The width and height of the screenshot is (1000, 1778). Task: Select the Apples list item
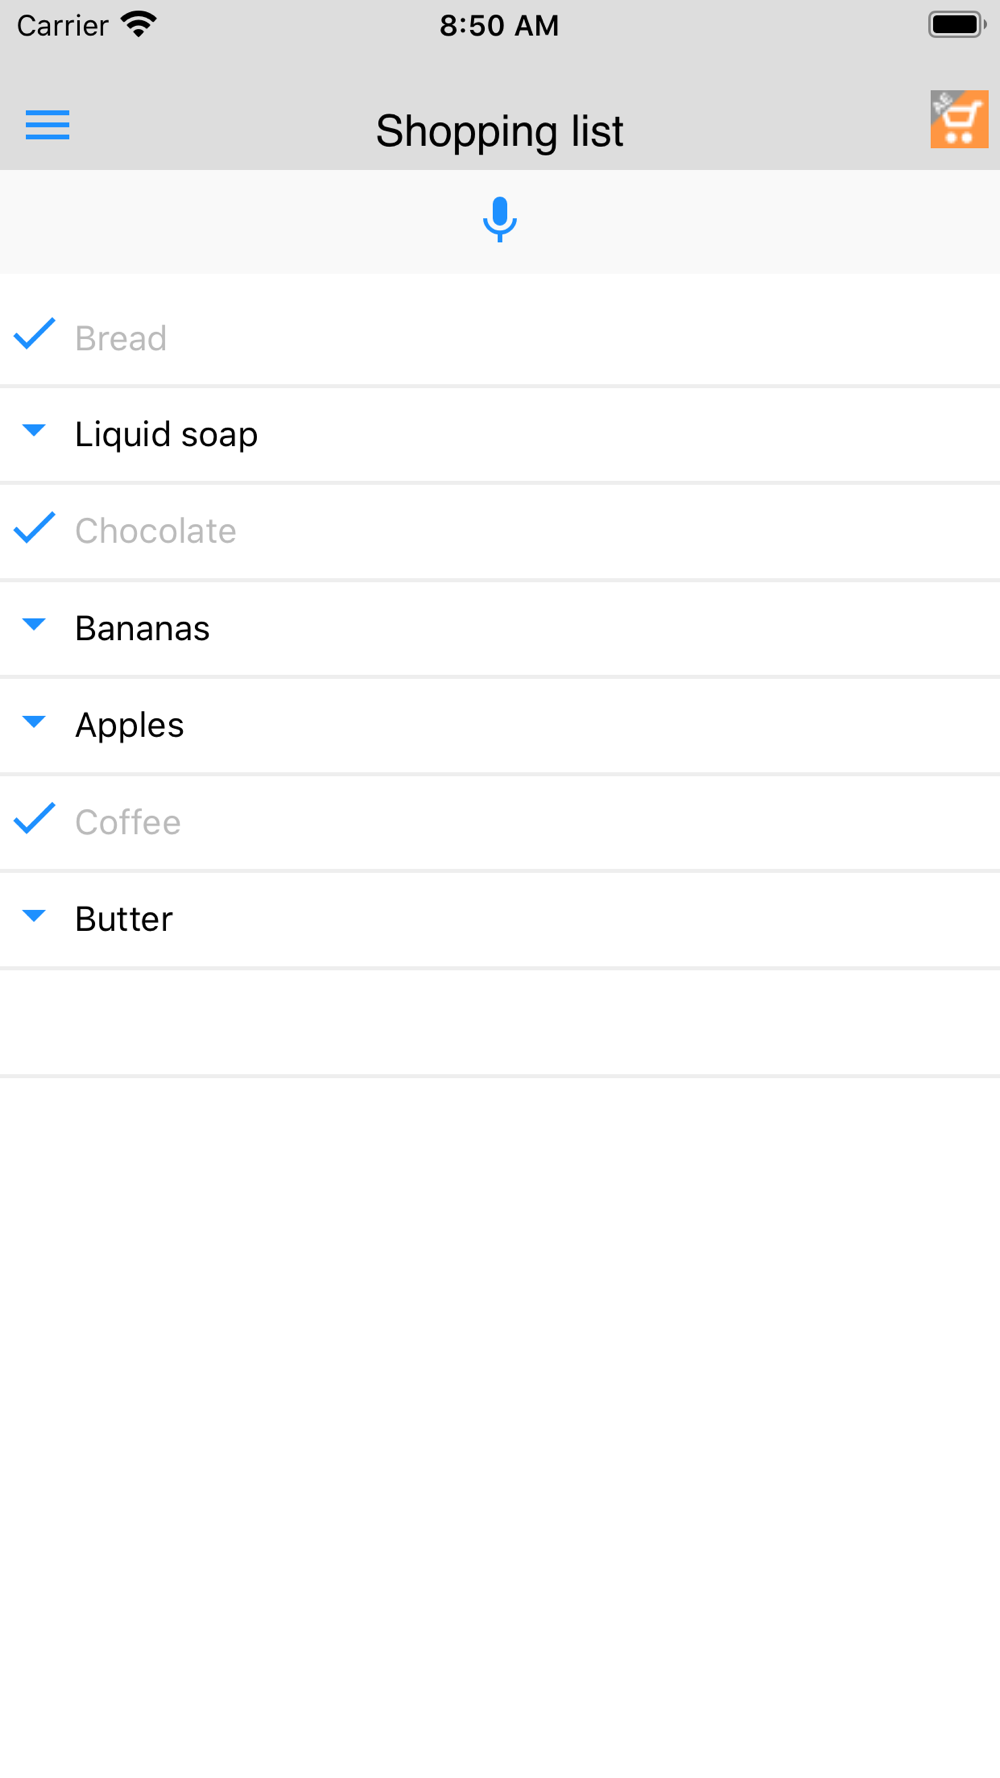click(500, 726)
